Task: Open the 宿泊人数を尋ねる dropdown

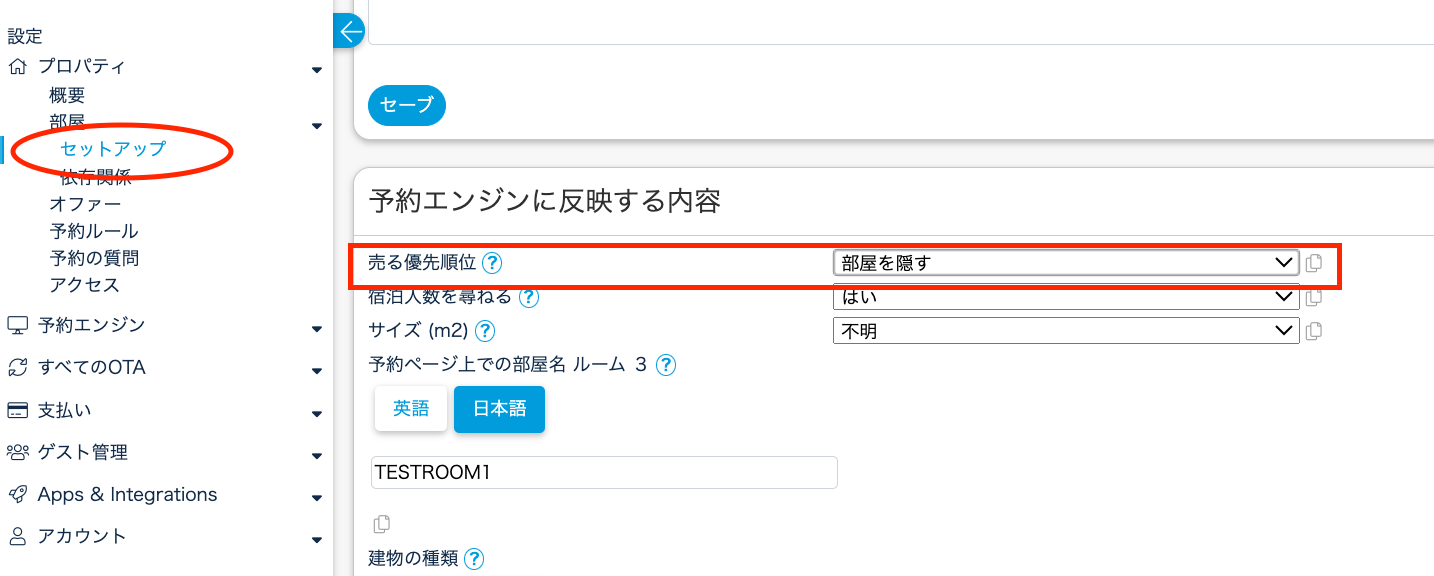Action: [1065, 297]
